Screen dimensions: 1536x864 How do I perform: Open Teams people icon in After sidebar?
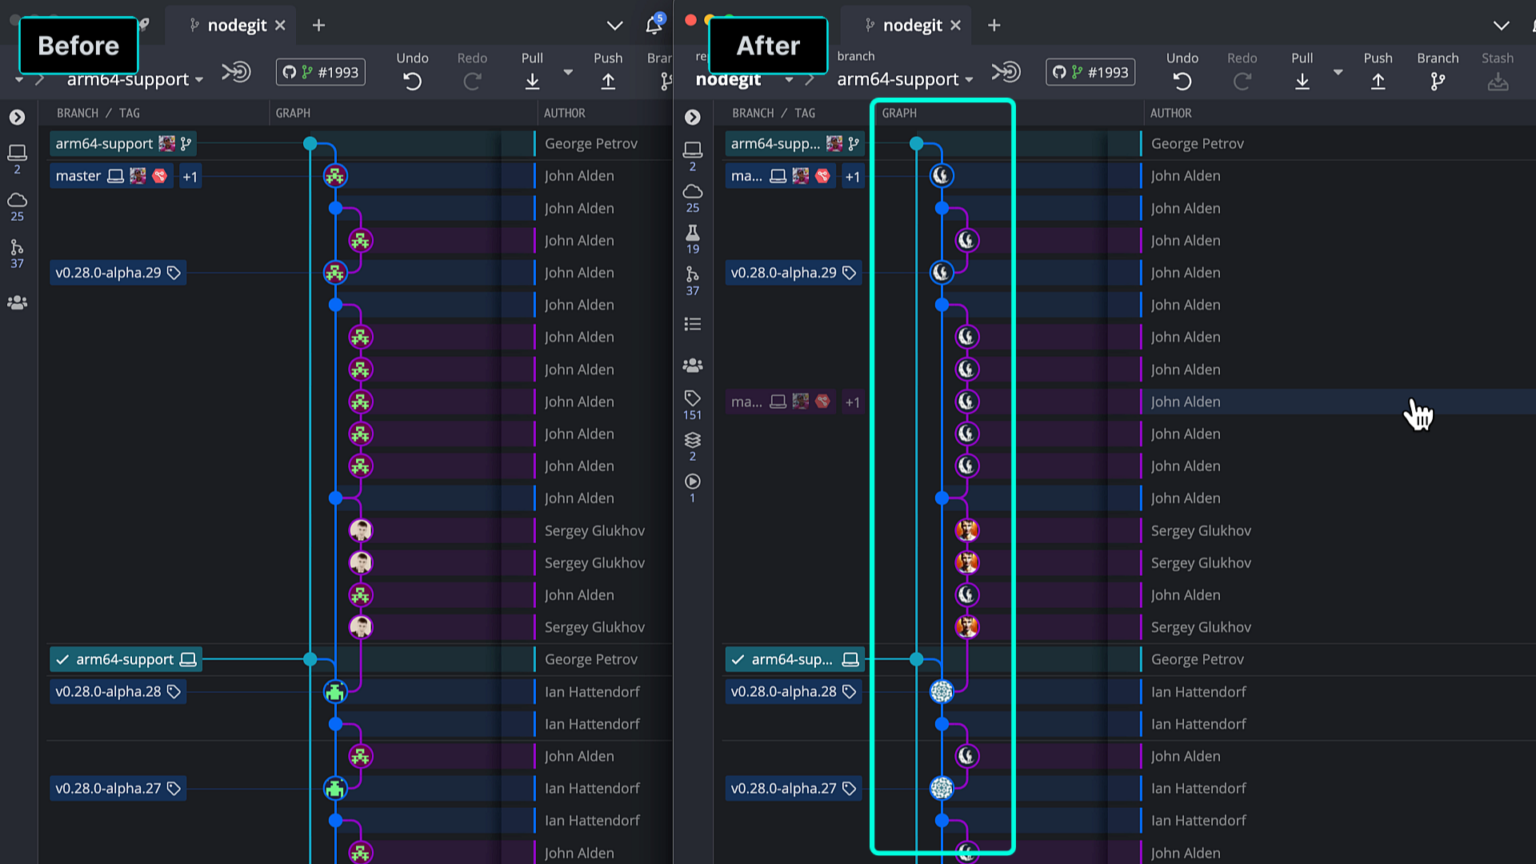click(692, 365)
